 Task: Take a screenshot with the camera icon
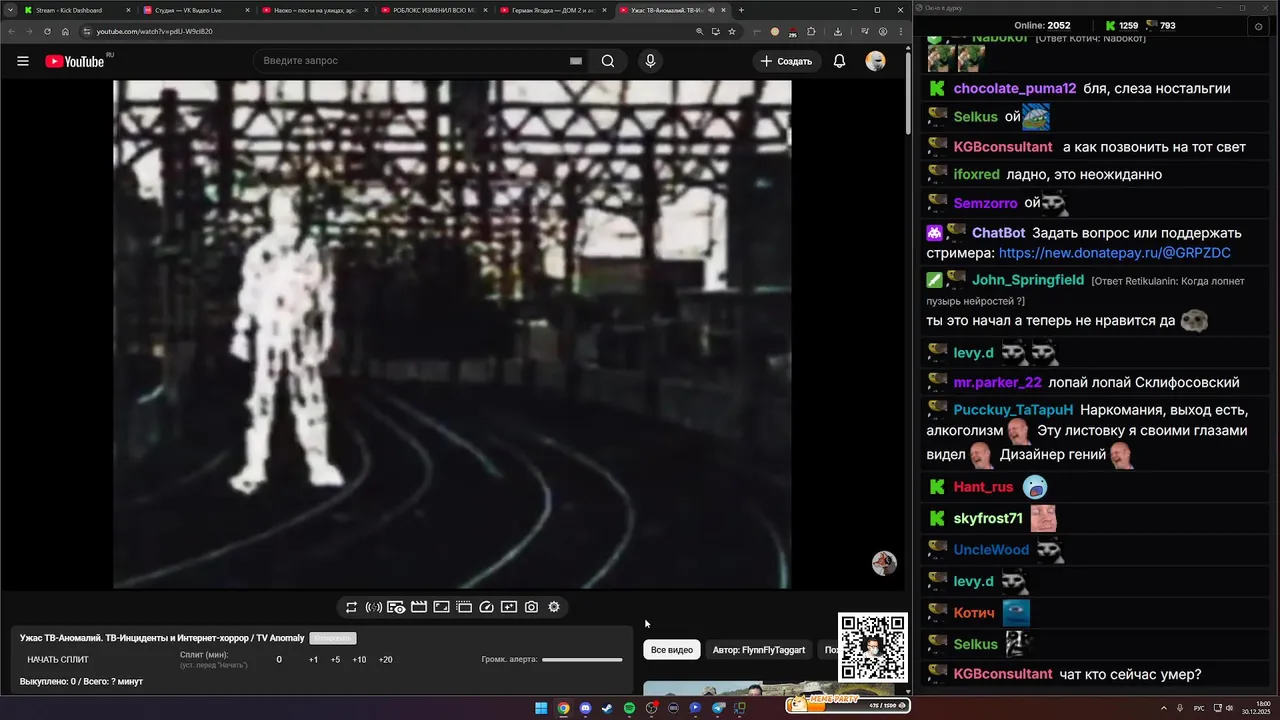point(531,607)
